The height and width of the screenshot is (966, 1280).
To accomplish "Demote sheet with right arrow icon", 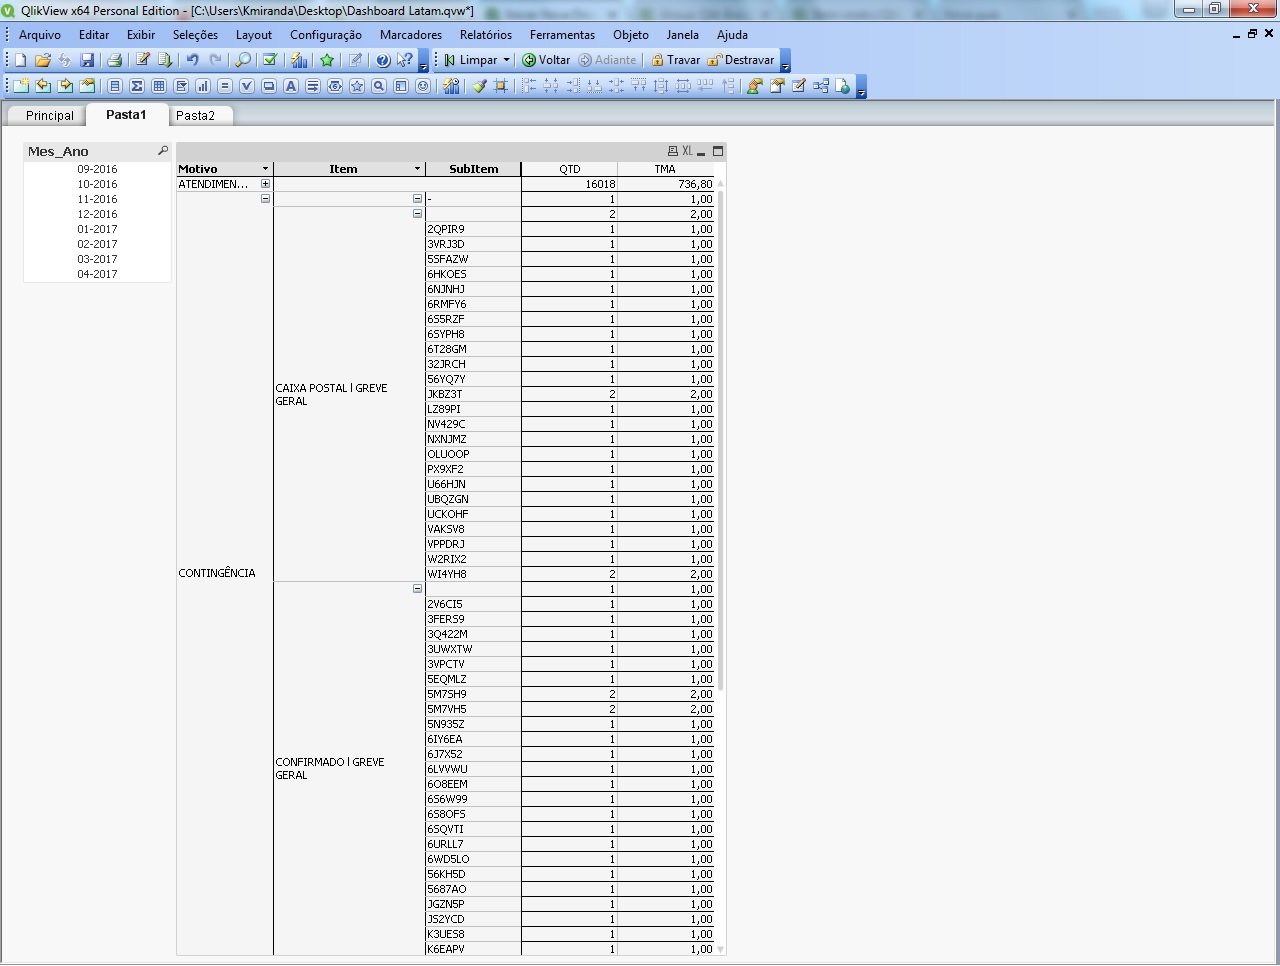I will 65,86.
